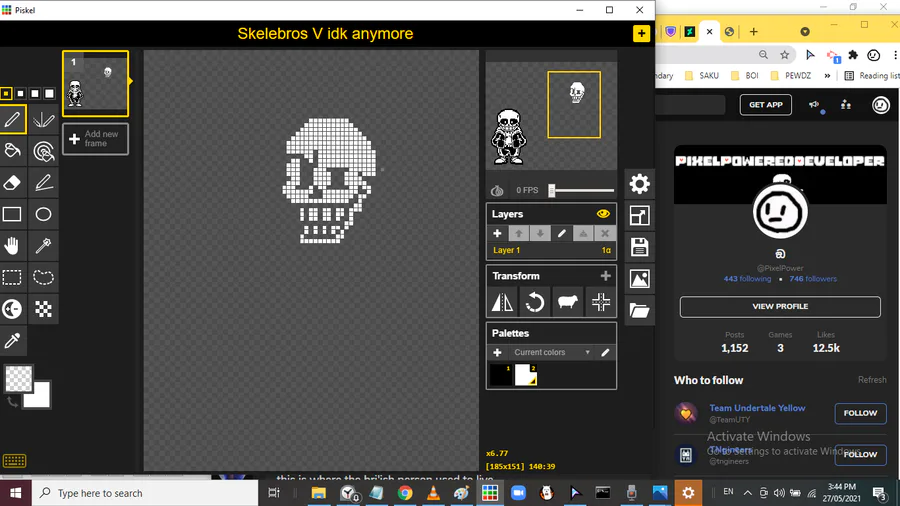The width and height of the screenshot is (900, 506).
Task: Select the Paint bucket tool
Action: 13,151
